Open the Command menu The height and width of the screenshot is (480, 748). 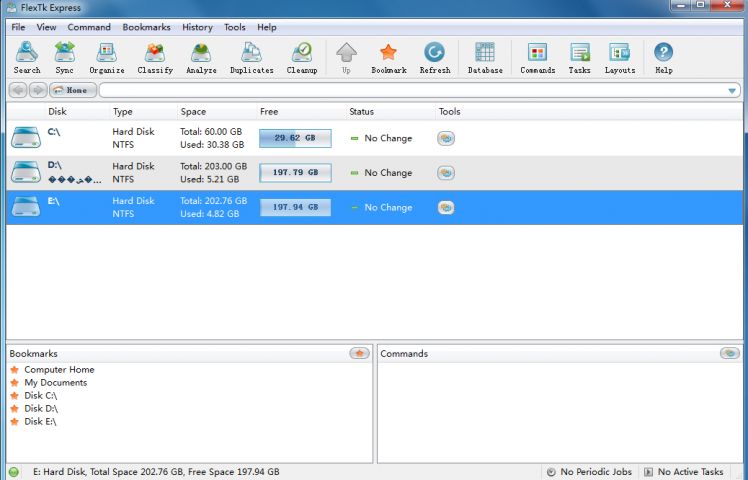tap(89, 27)
